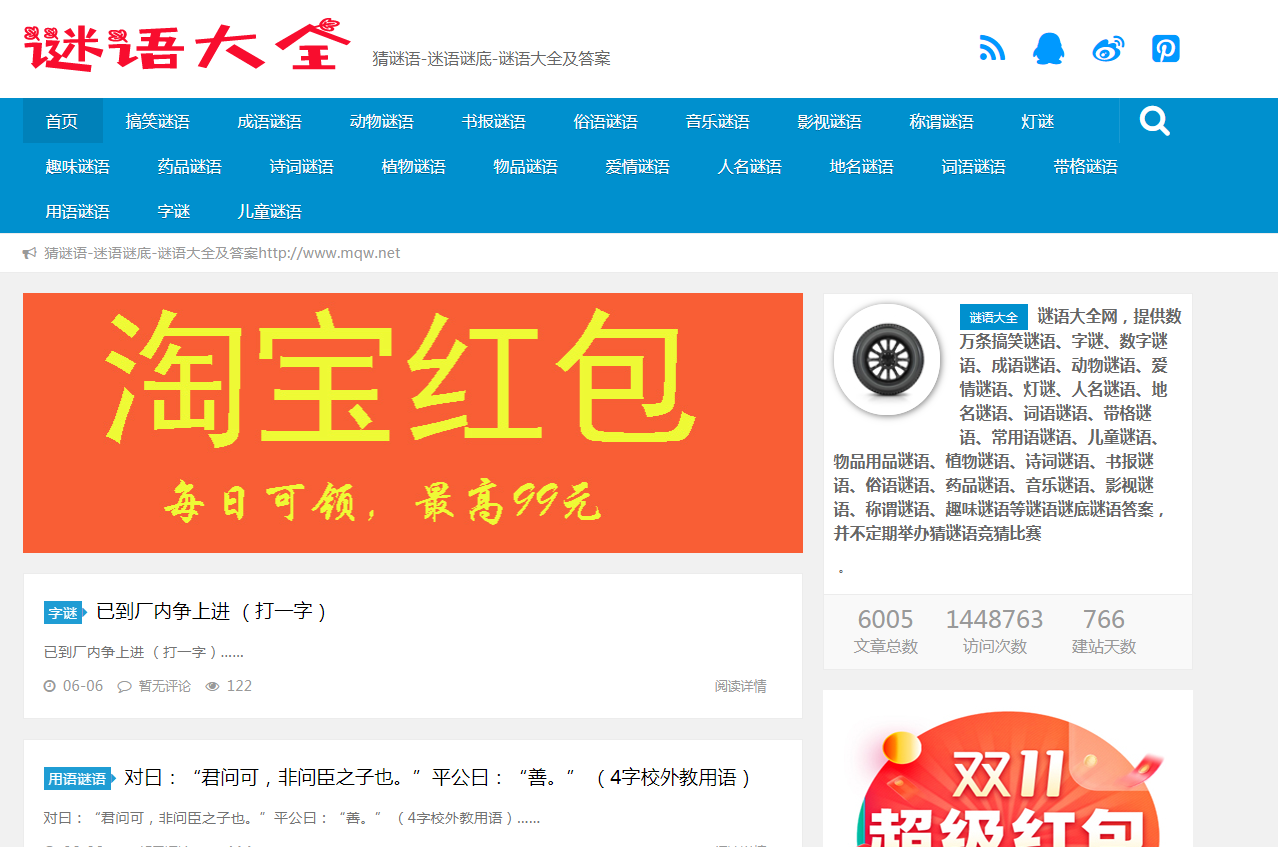
Task: Open the 灯谜 category
Action: (1037, 121)
